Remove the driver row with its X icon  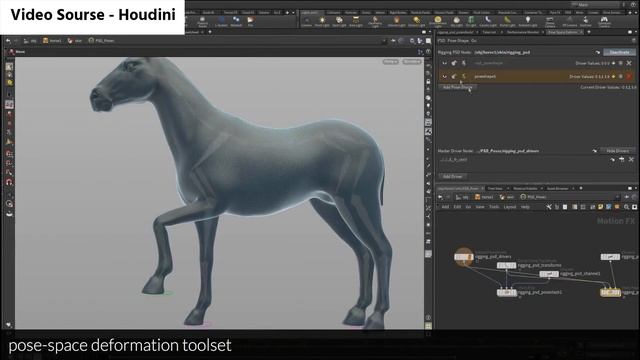[631, 160]
